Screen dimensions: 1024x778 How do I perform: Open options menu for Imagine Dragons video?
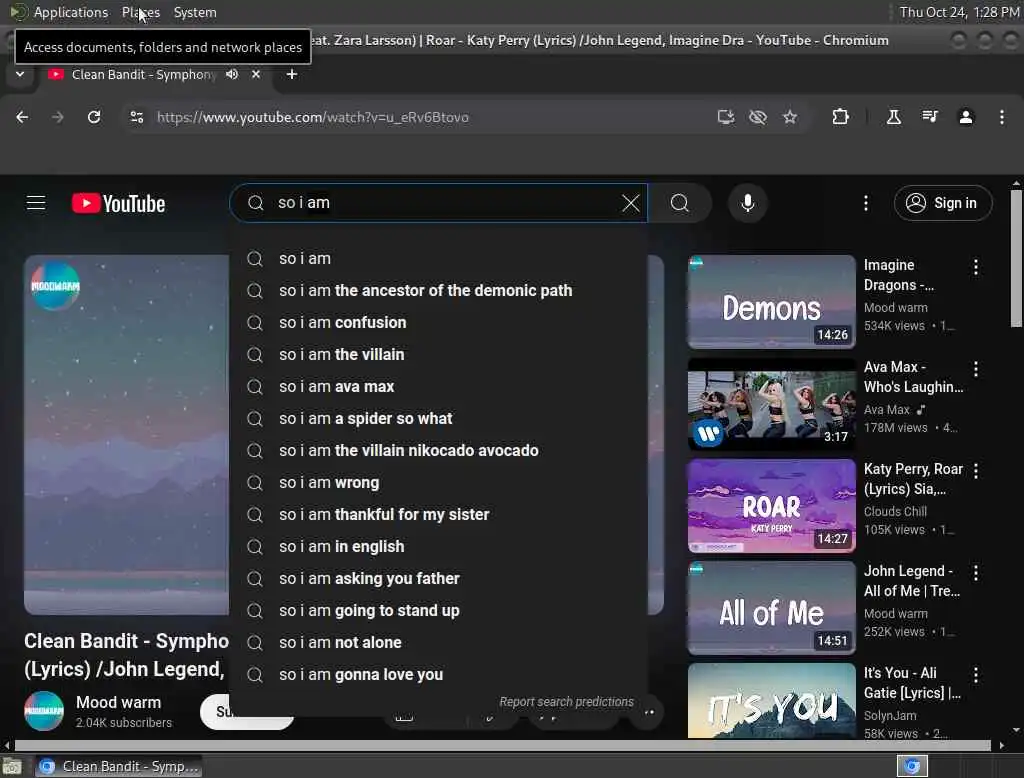click(x=976, y=267)
